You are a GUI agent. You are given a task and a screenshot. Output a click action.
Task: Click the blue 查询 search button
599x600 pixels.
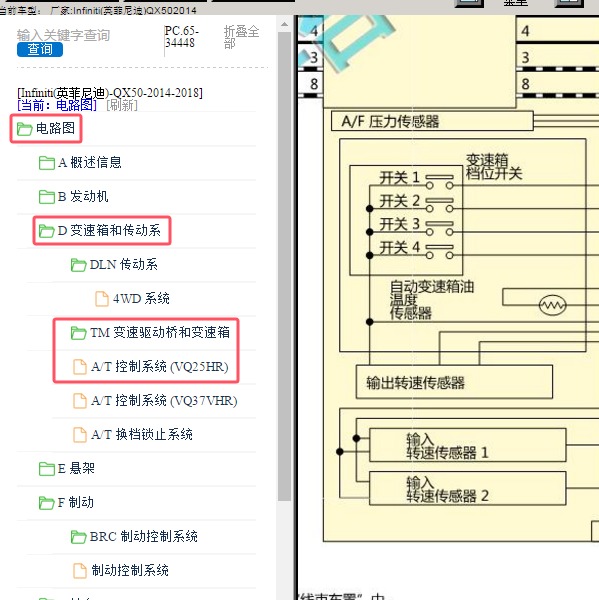tap(40, 49)
